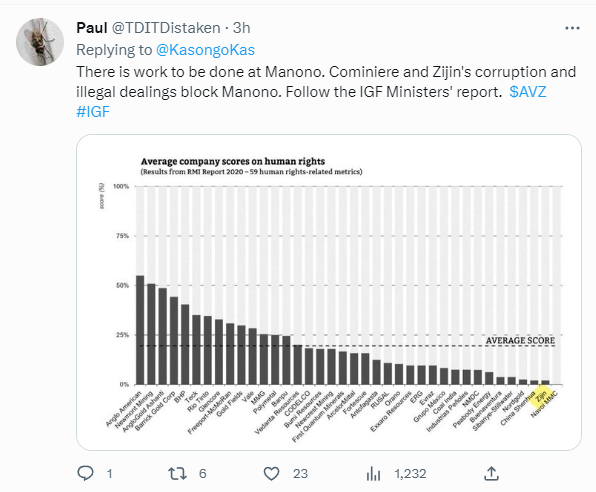Open the human rights chart image
Viewport: 596px width, 492px height.
(x=329, y=292)
